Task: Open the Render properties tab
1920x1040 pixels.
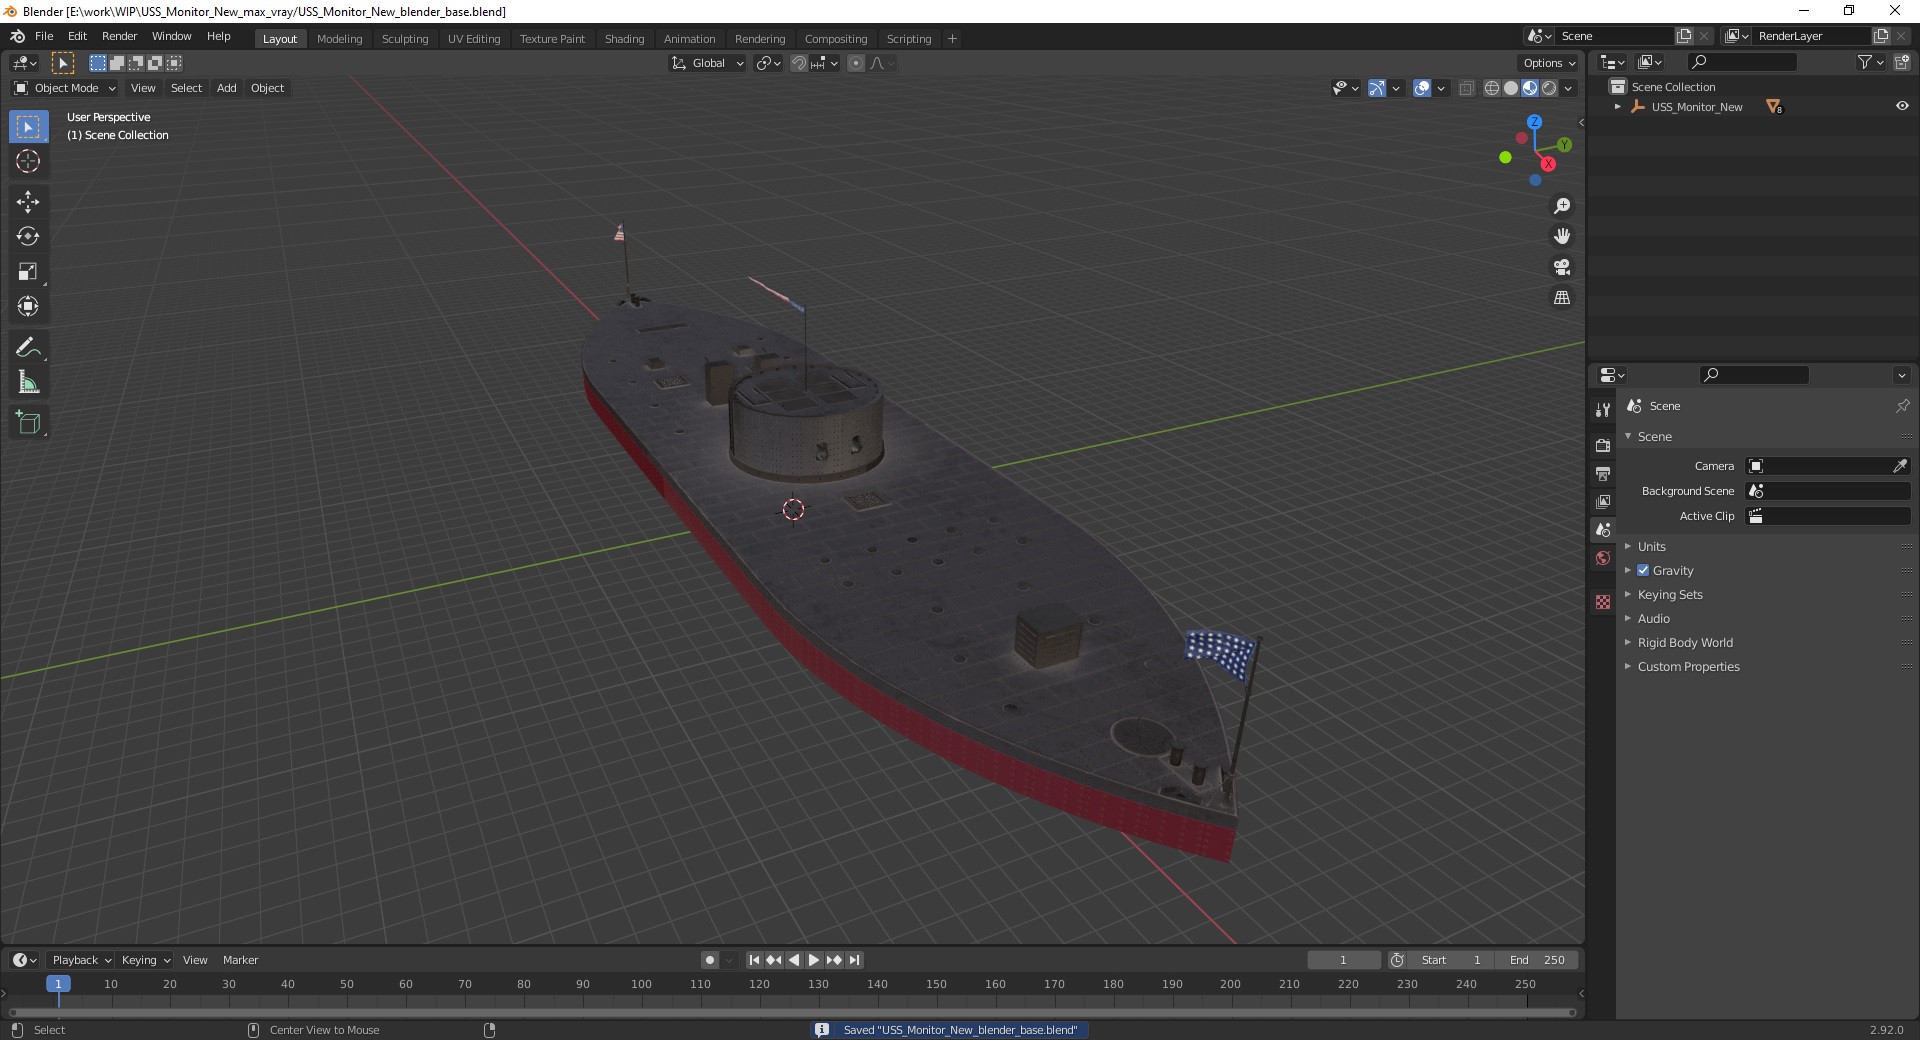Action: [x=1603, y=445]
